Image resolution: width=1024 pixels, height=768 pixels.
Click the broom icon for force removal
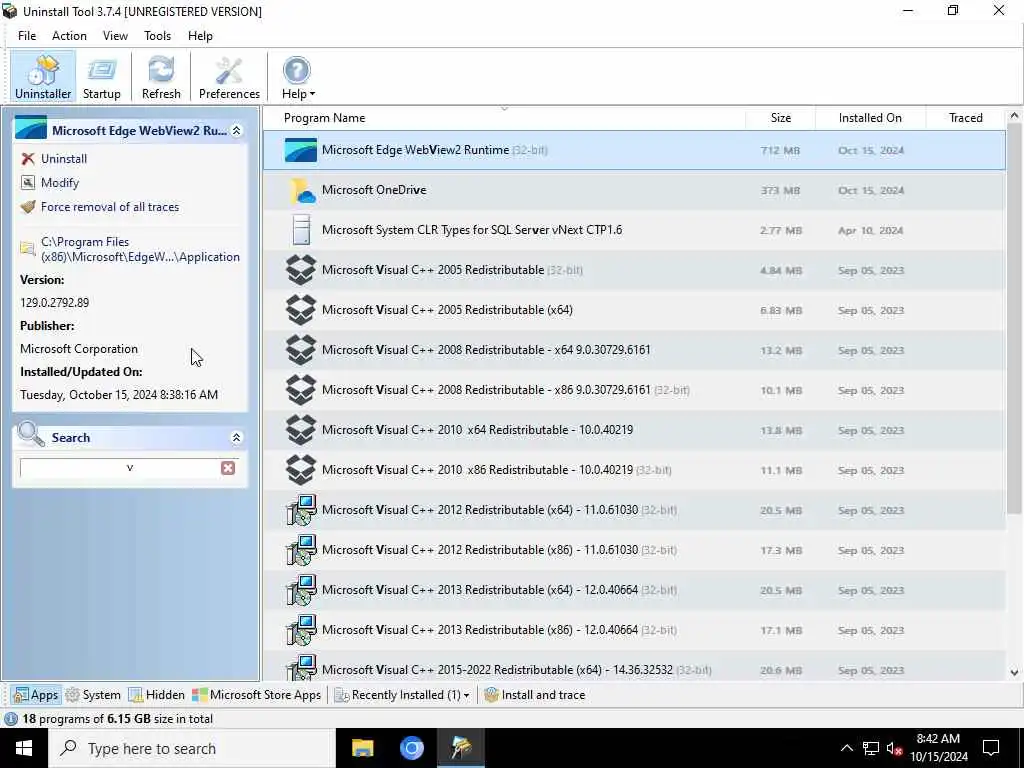(27, 207)
